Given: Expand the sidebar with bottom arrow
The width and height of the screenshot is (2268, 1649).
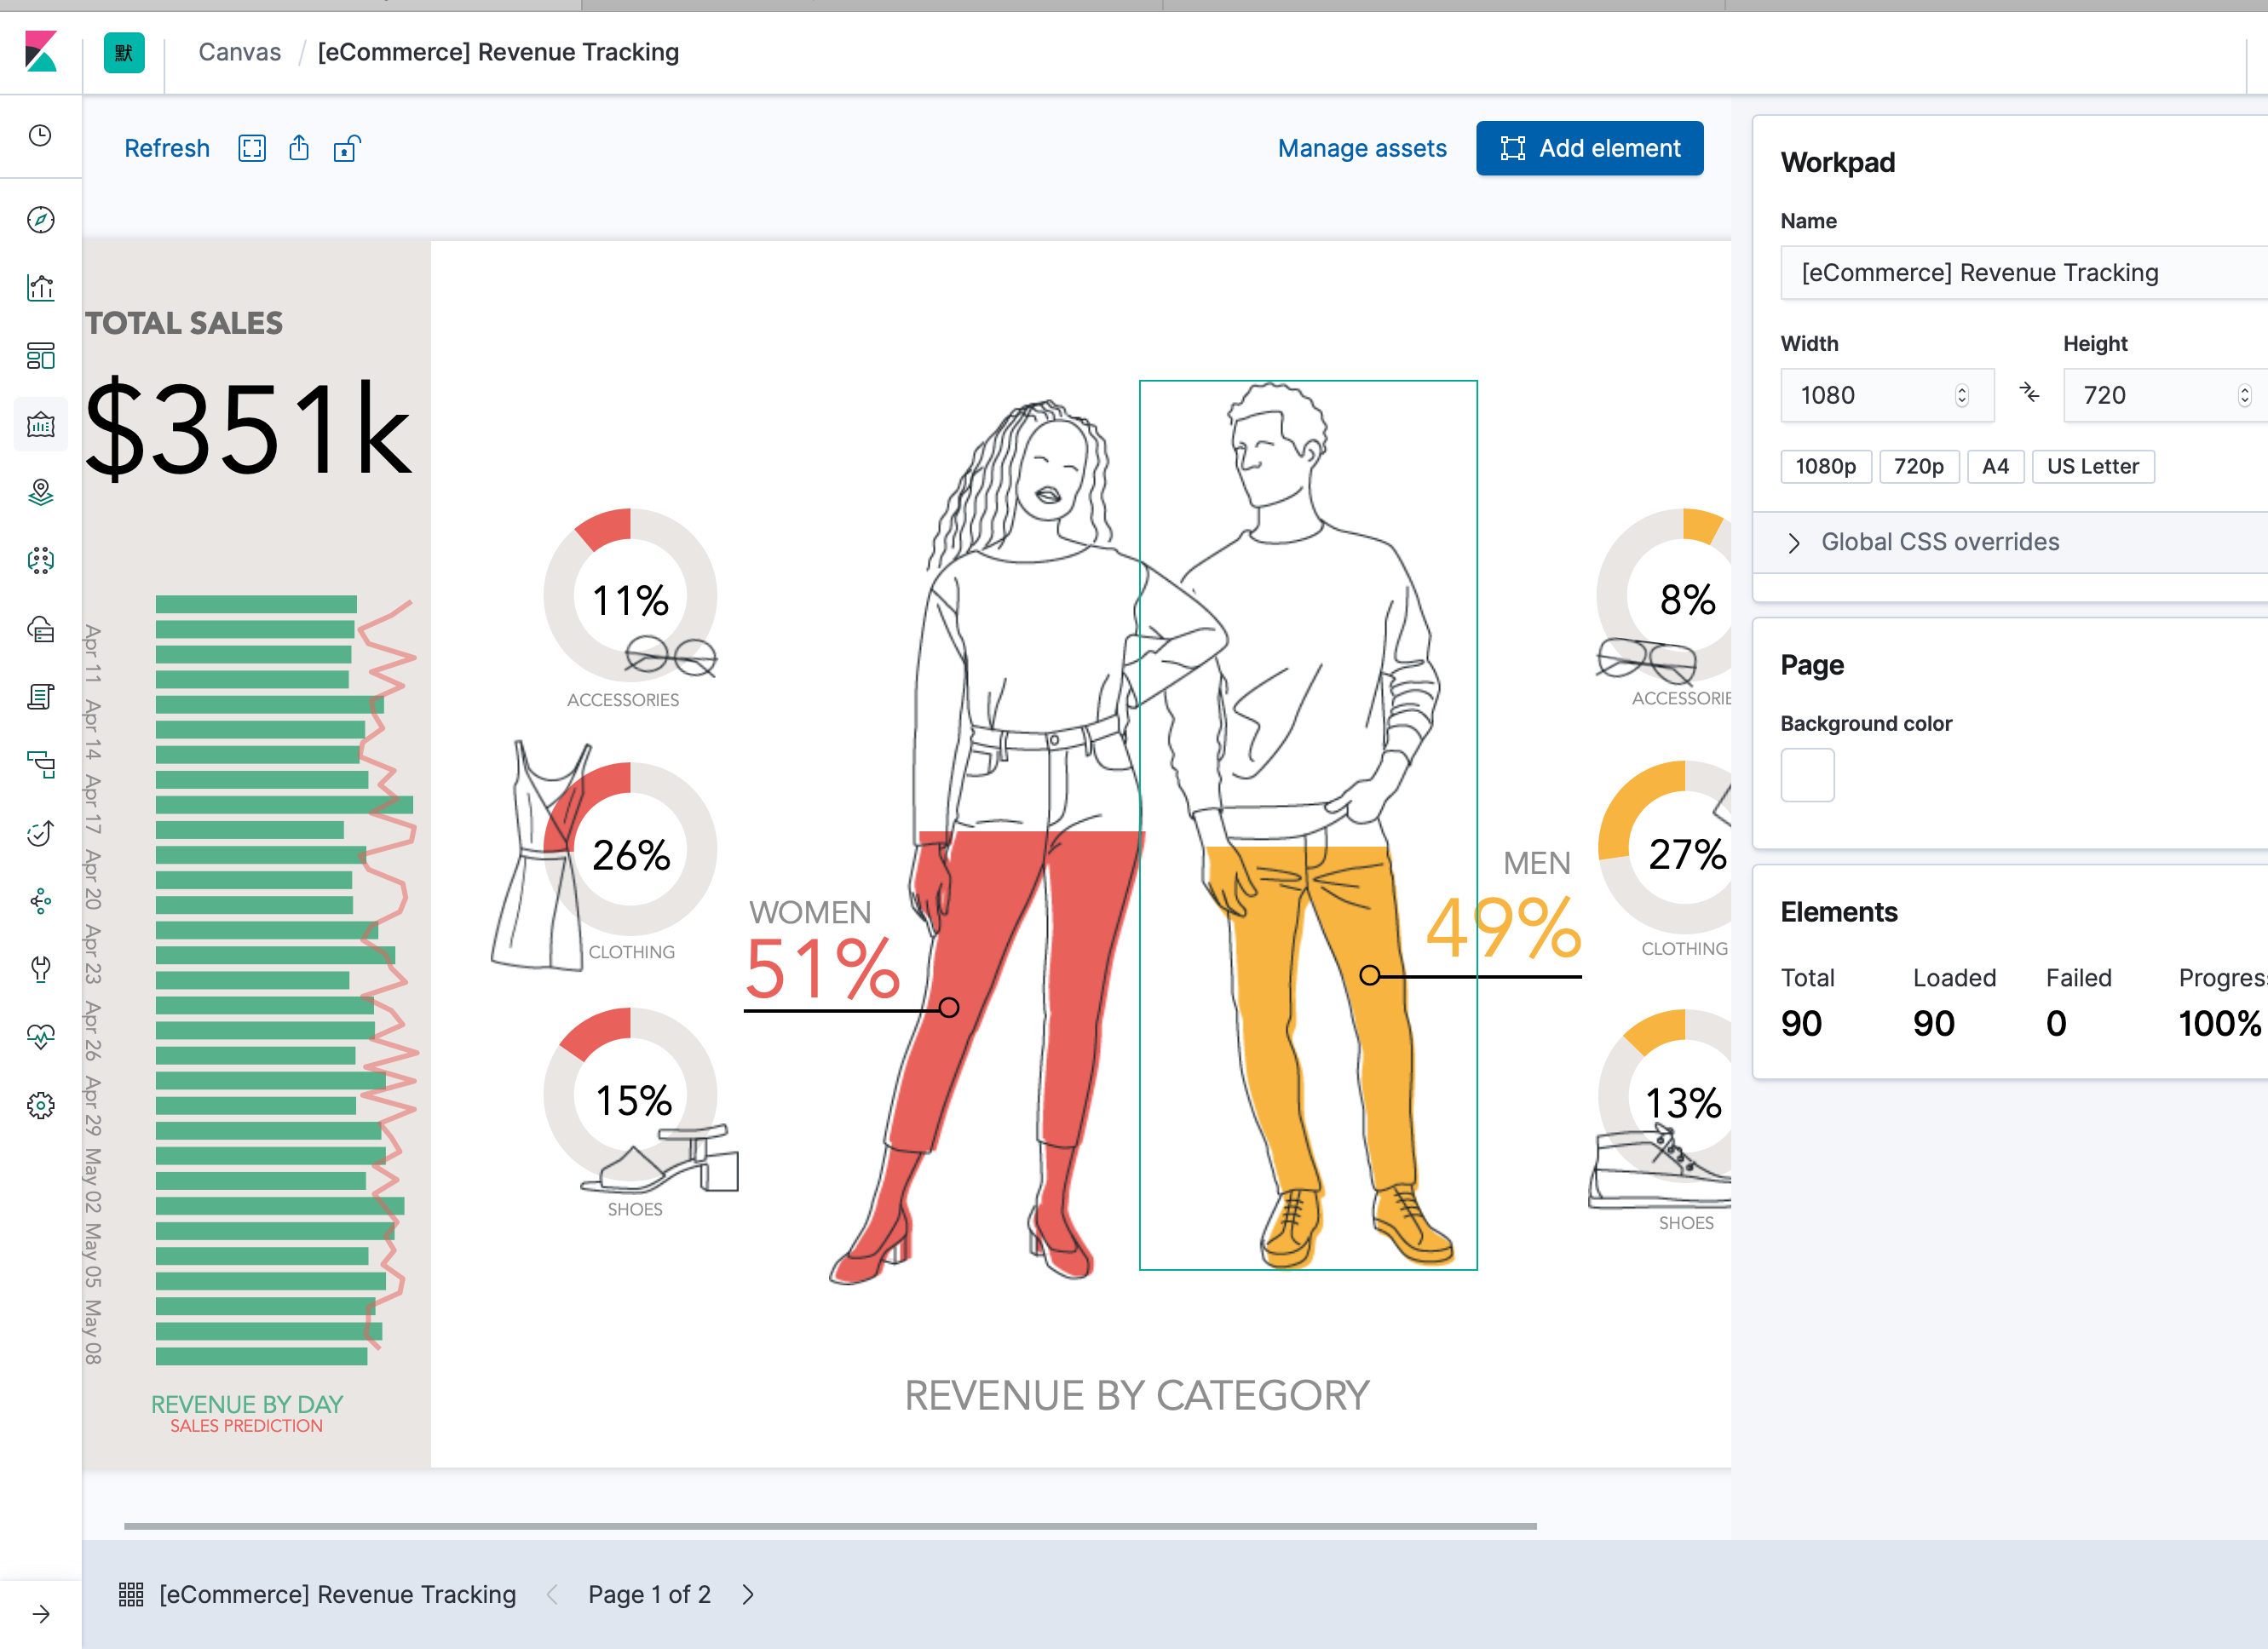Looking at the screenshot, I should pos(41,1613).
